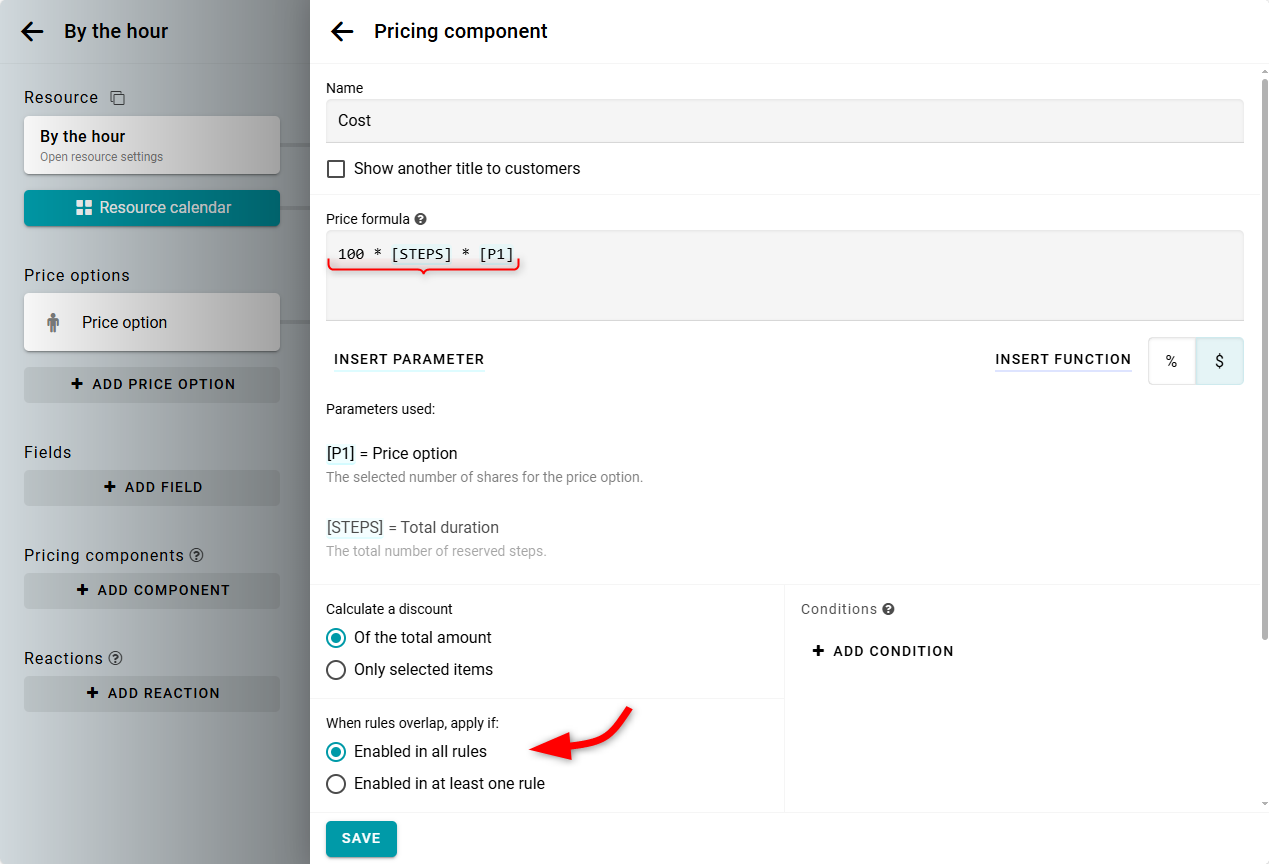Click help icon next to Reactions
The height and width of the screenshot is (864, 1269).
coord(116,658)
